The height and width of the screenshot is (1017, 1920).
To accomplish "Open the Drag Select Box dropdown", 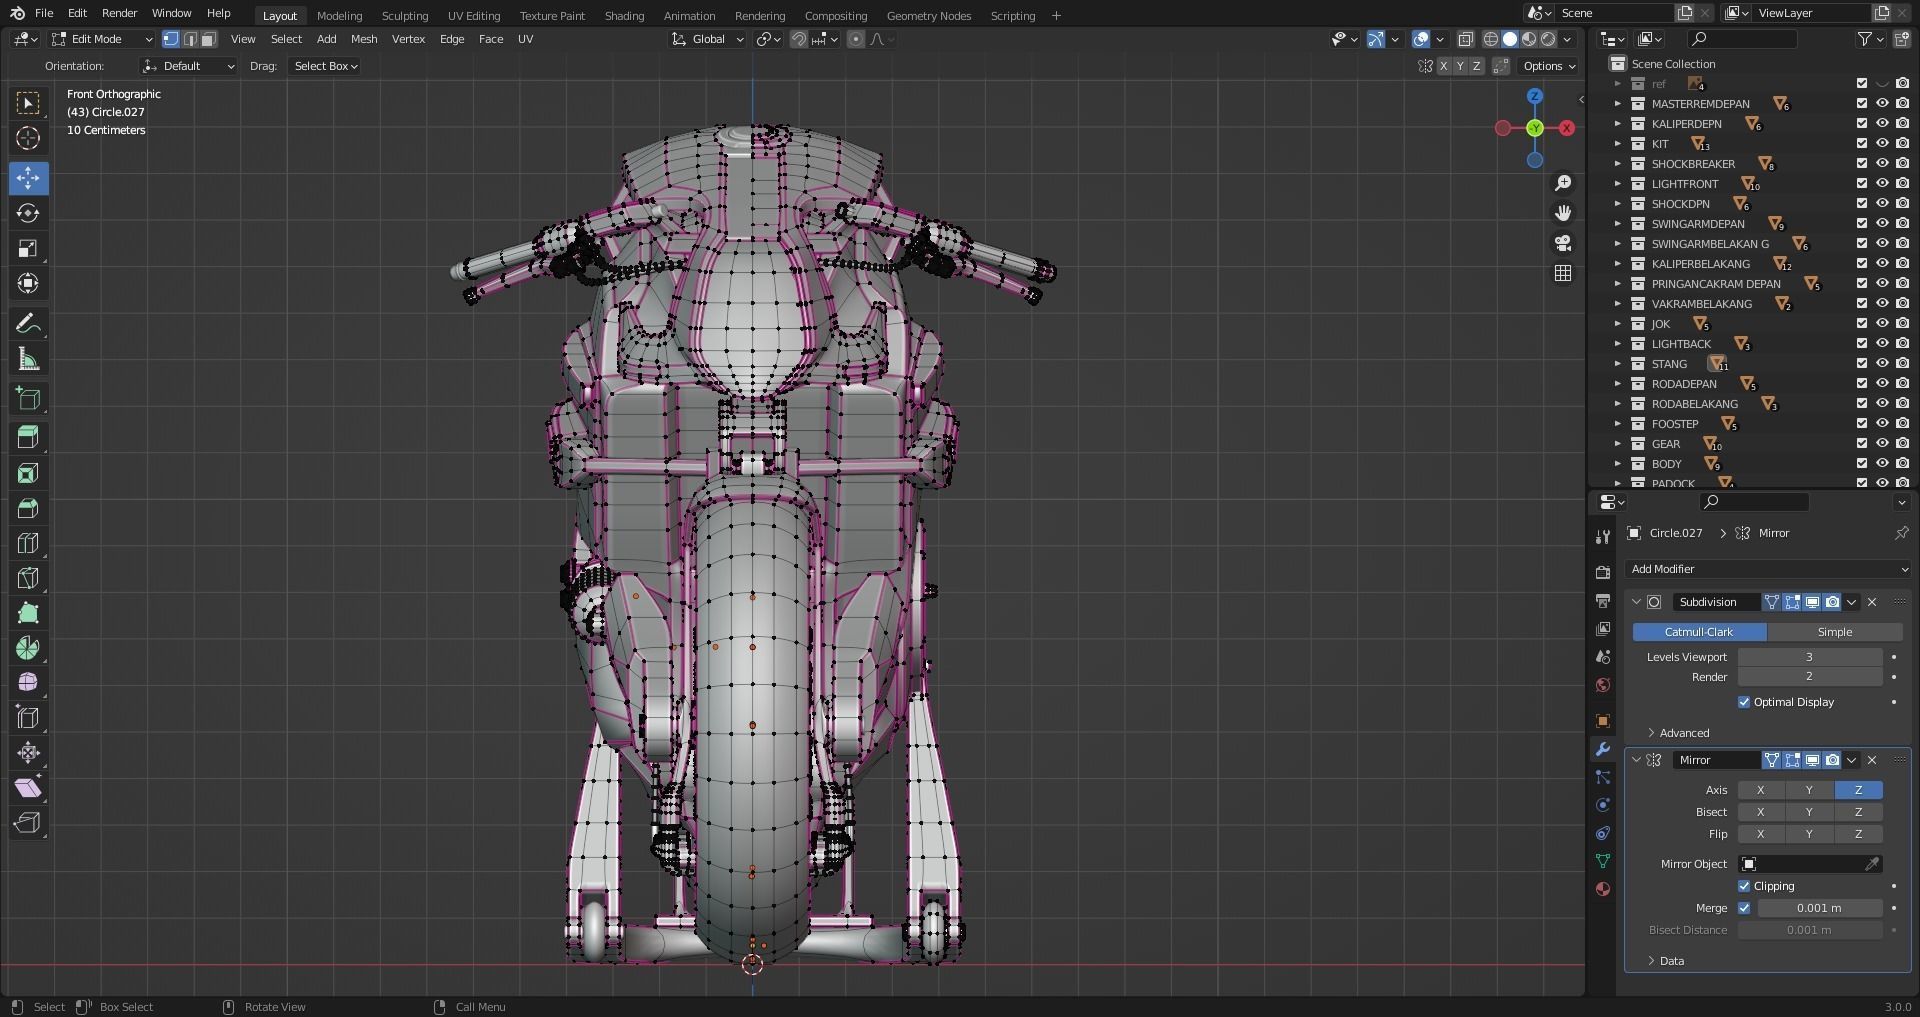I will [x=325, y=66].
